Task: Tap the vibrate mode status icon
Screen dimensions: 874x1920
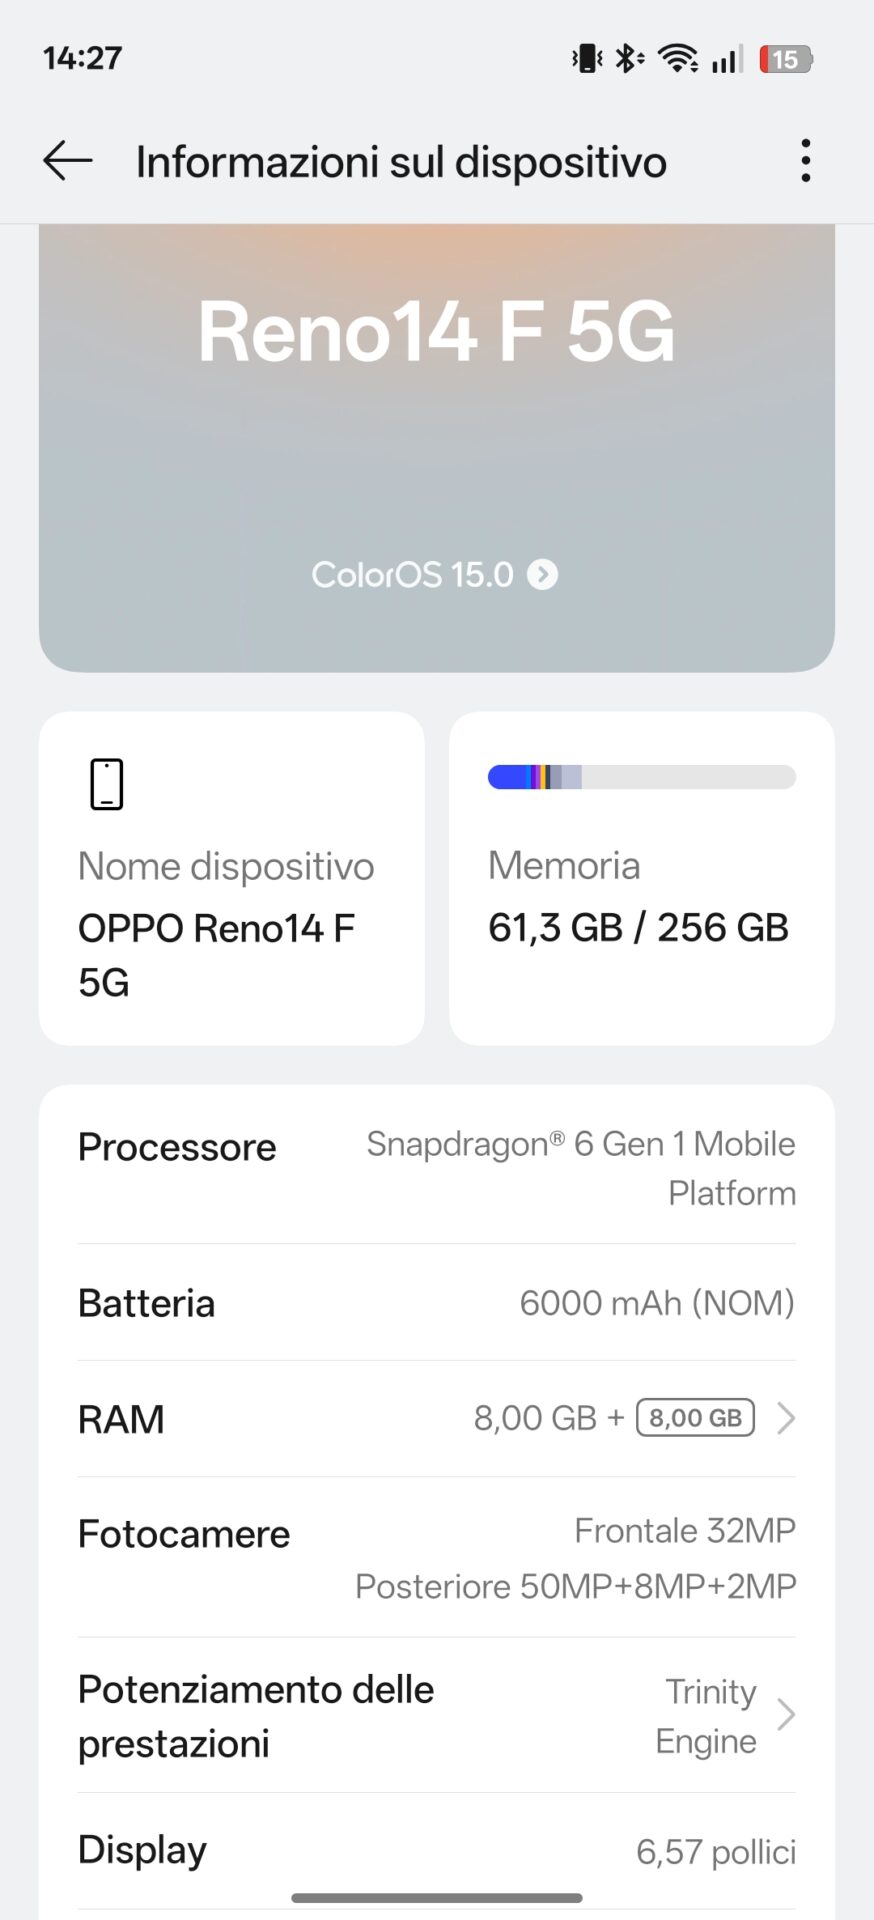Action: [587, 59]
